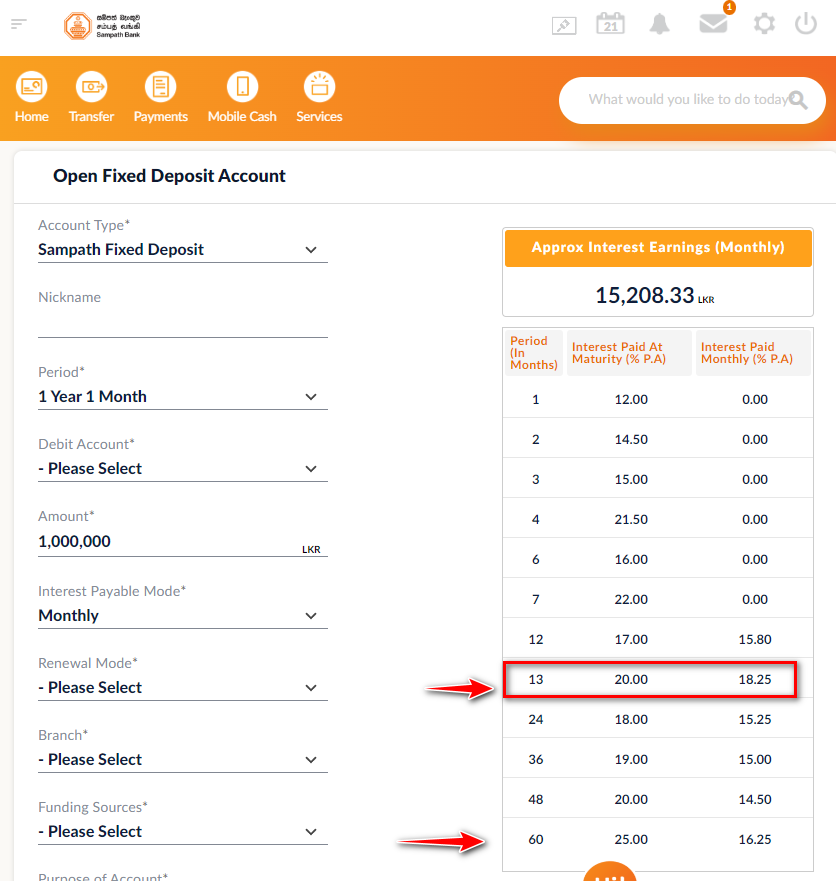Open the settings gear
836x881 pixels.
pos(764,24)
